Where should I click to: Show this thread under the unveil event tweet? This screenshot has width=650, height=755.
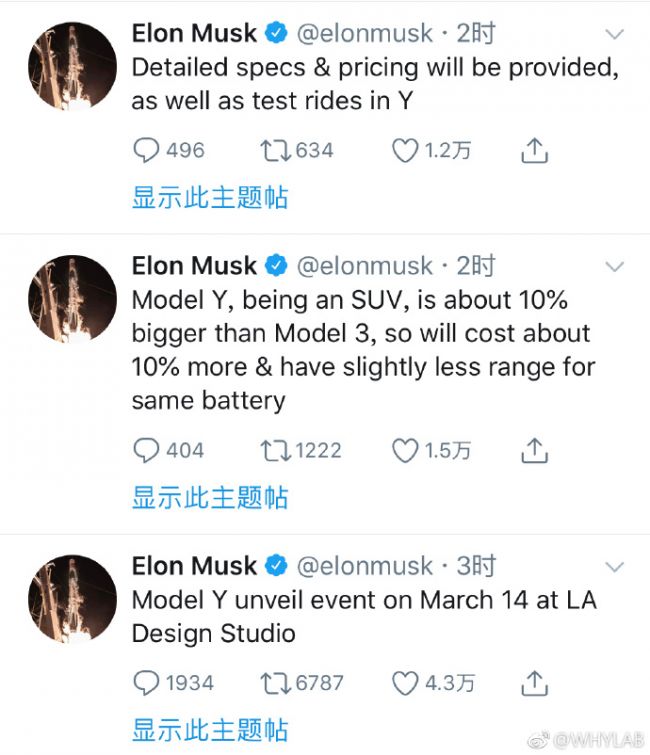coord(210,729)
